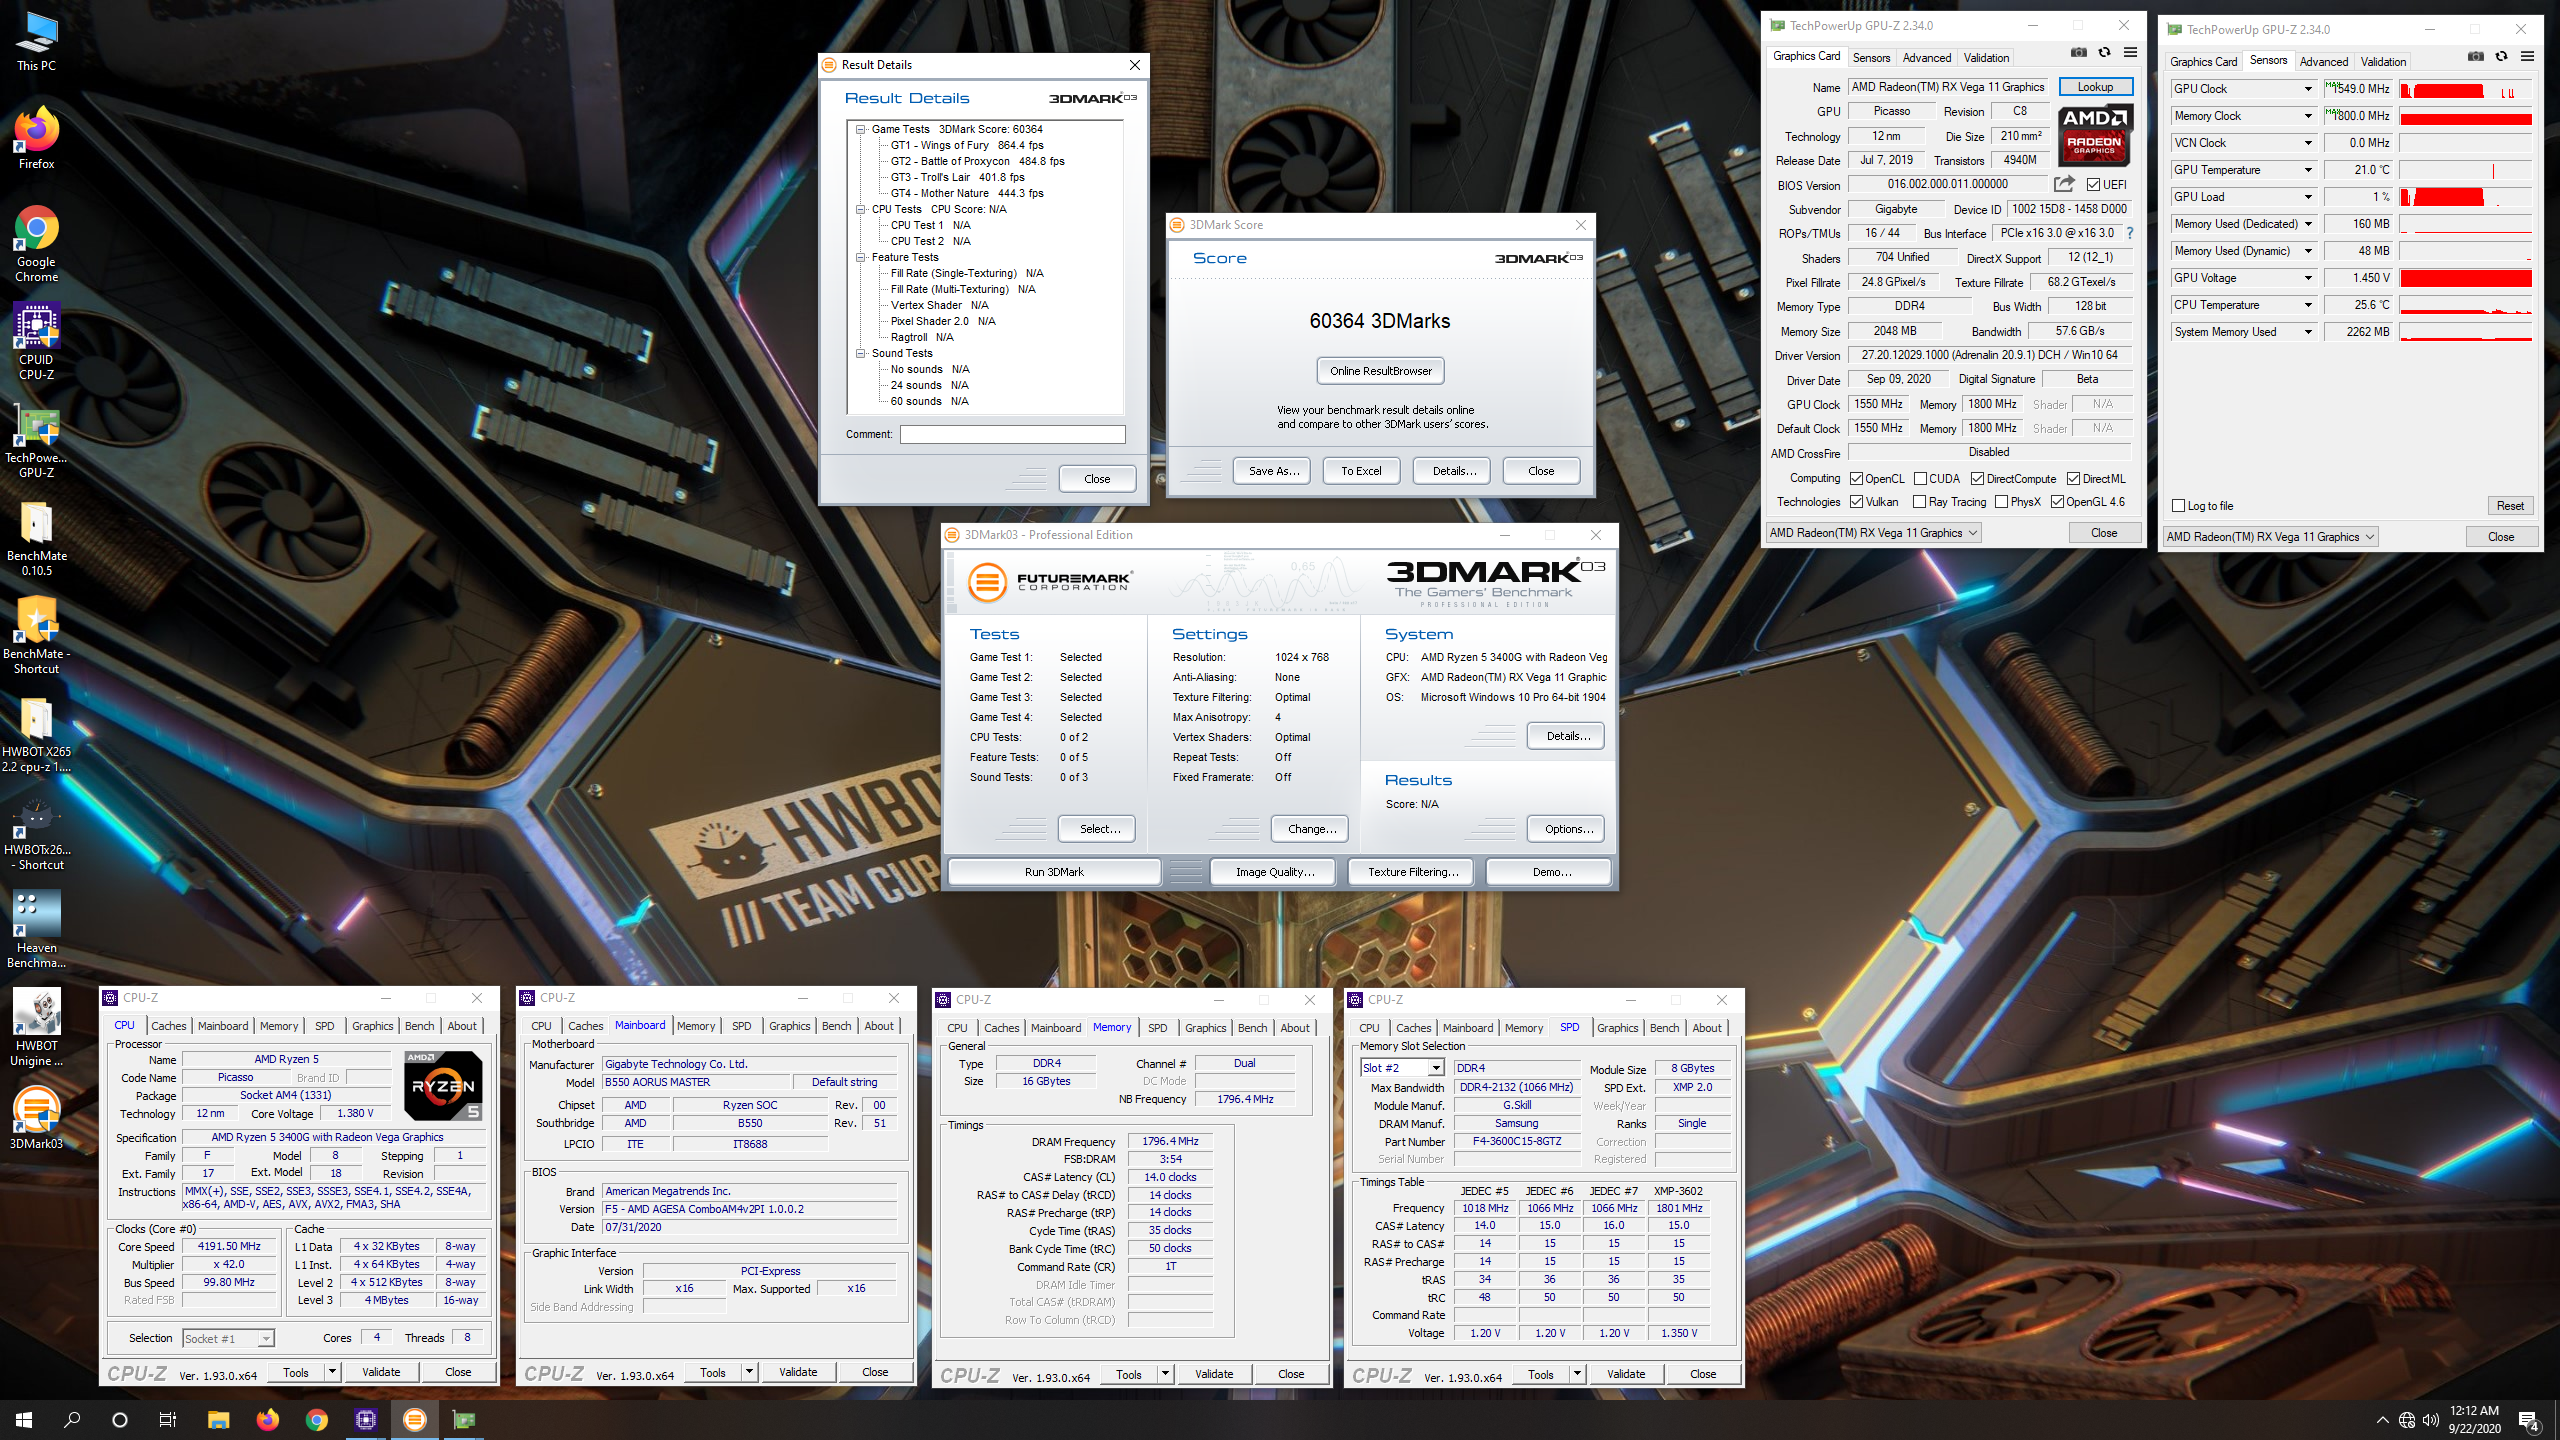Toggle the Ray Tracing checkbox
The width and height of the screenshot is (2560, 1440).
click(x=1919, y=502)
